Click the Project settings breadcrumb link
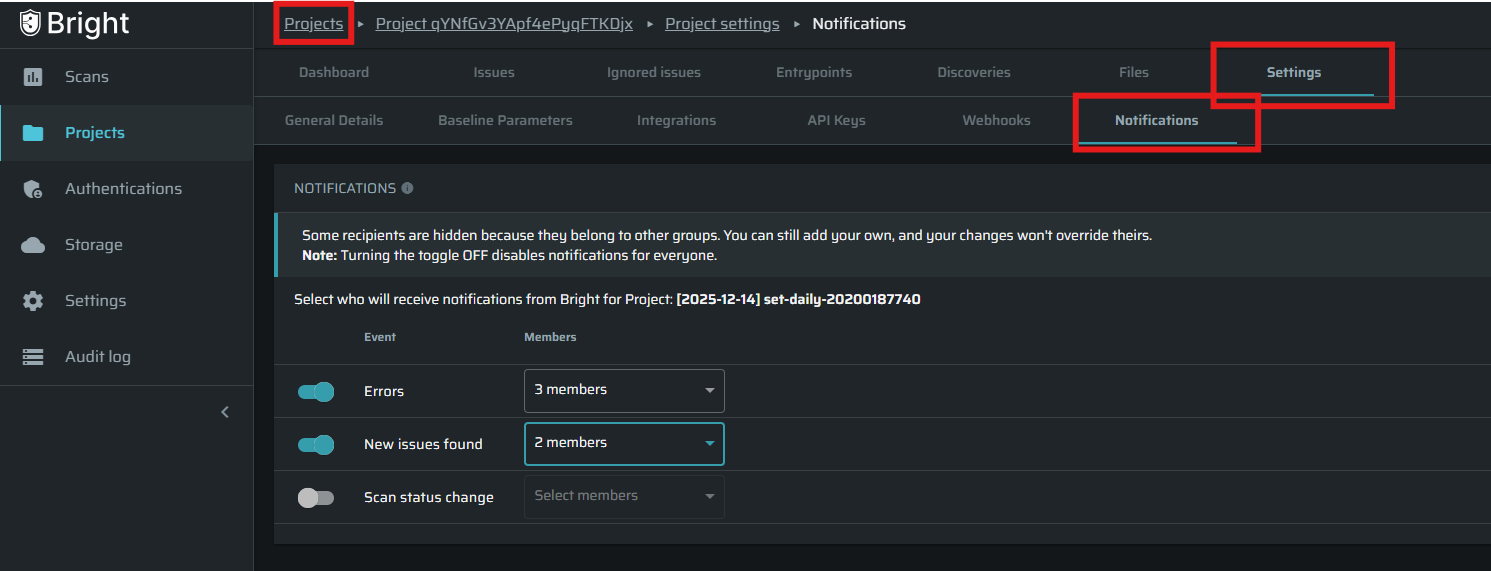 (x=722, y=23)
